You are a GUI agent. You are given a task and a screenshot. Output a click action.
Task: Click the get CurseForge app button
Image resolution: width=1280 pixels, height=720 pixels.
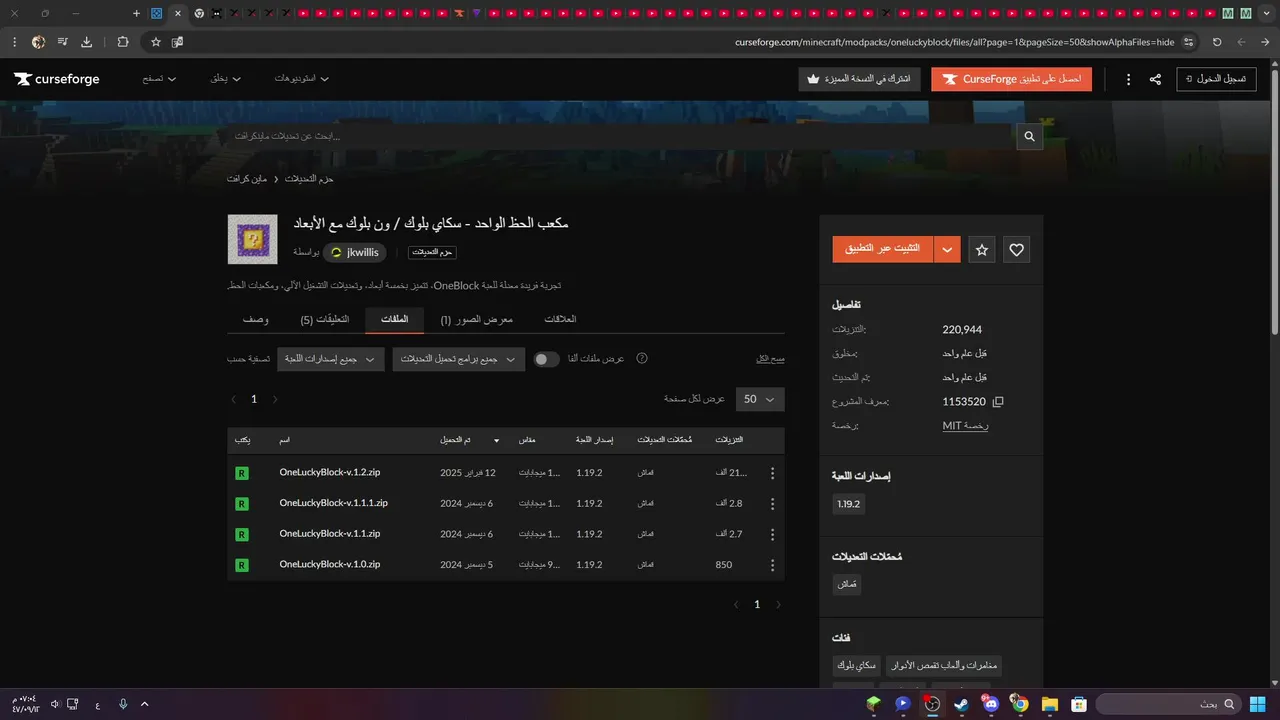point(1011,79)
